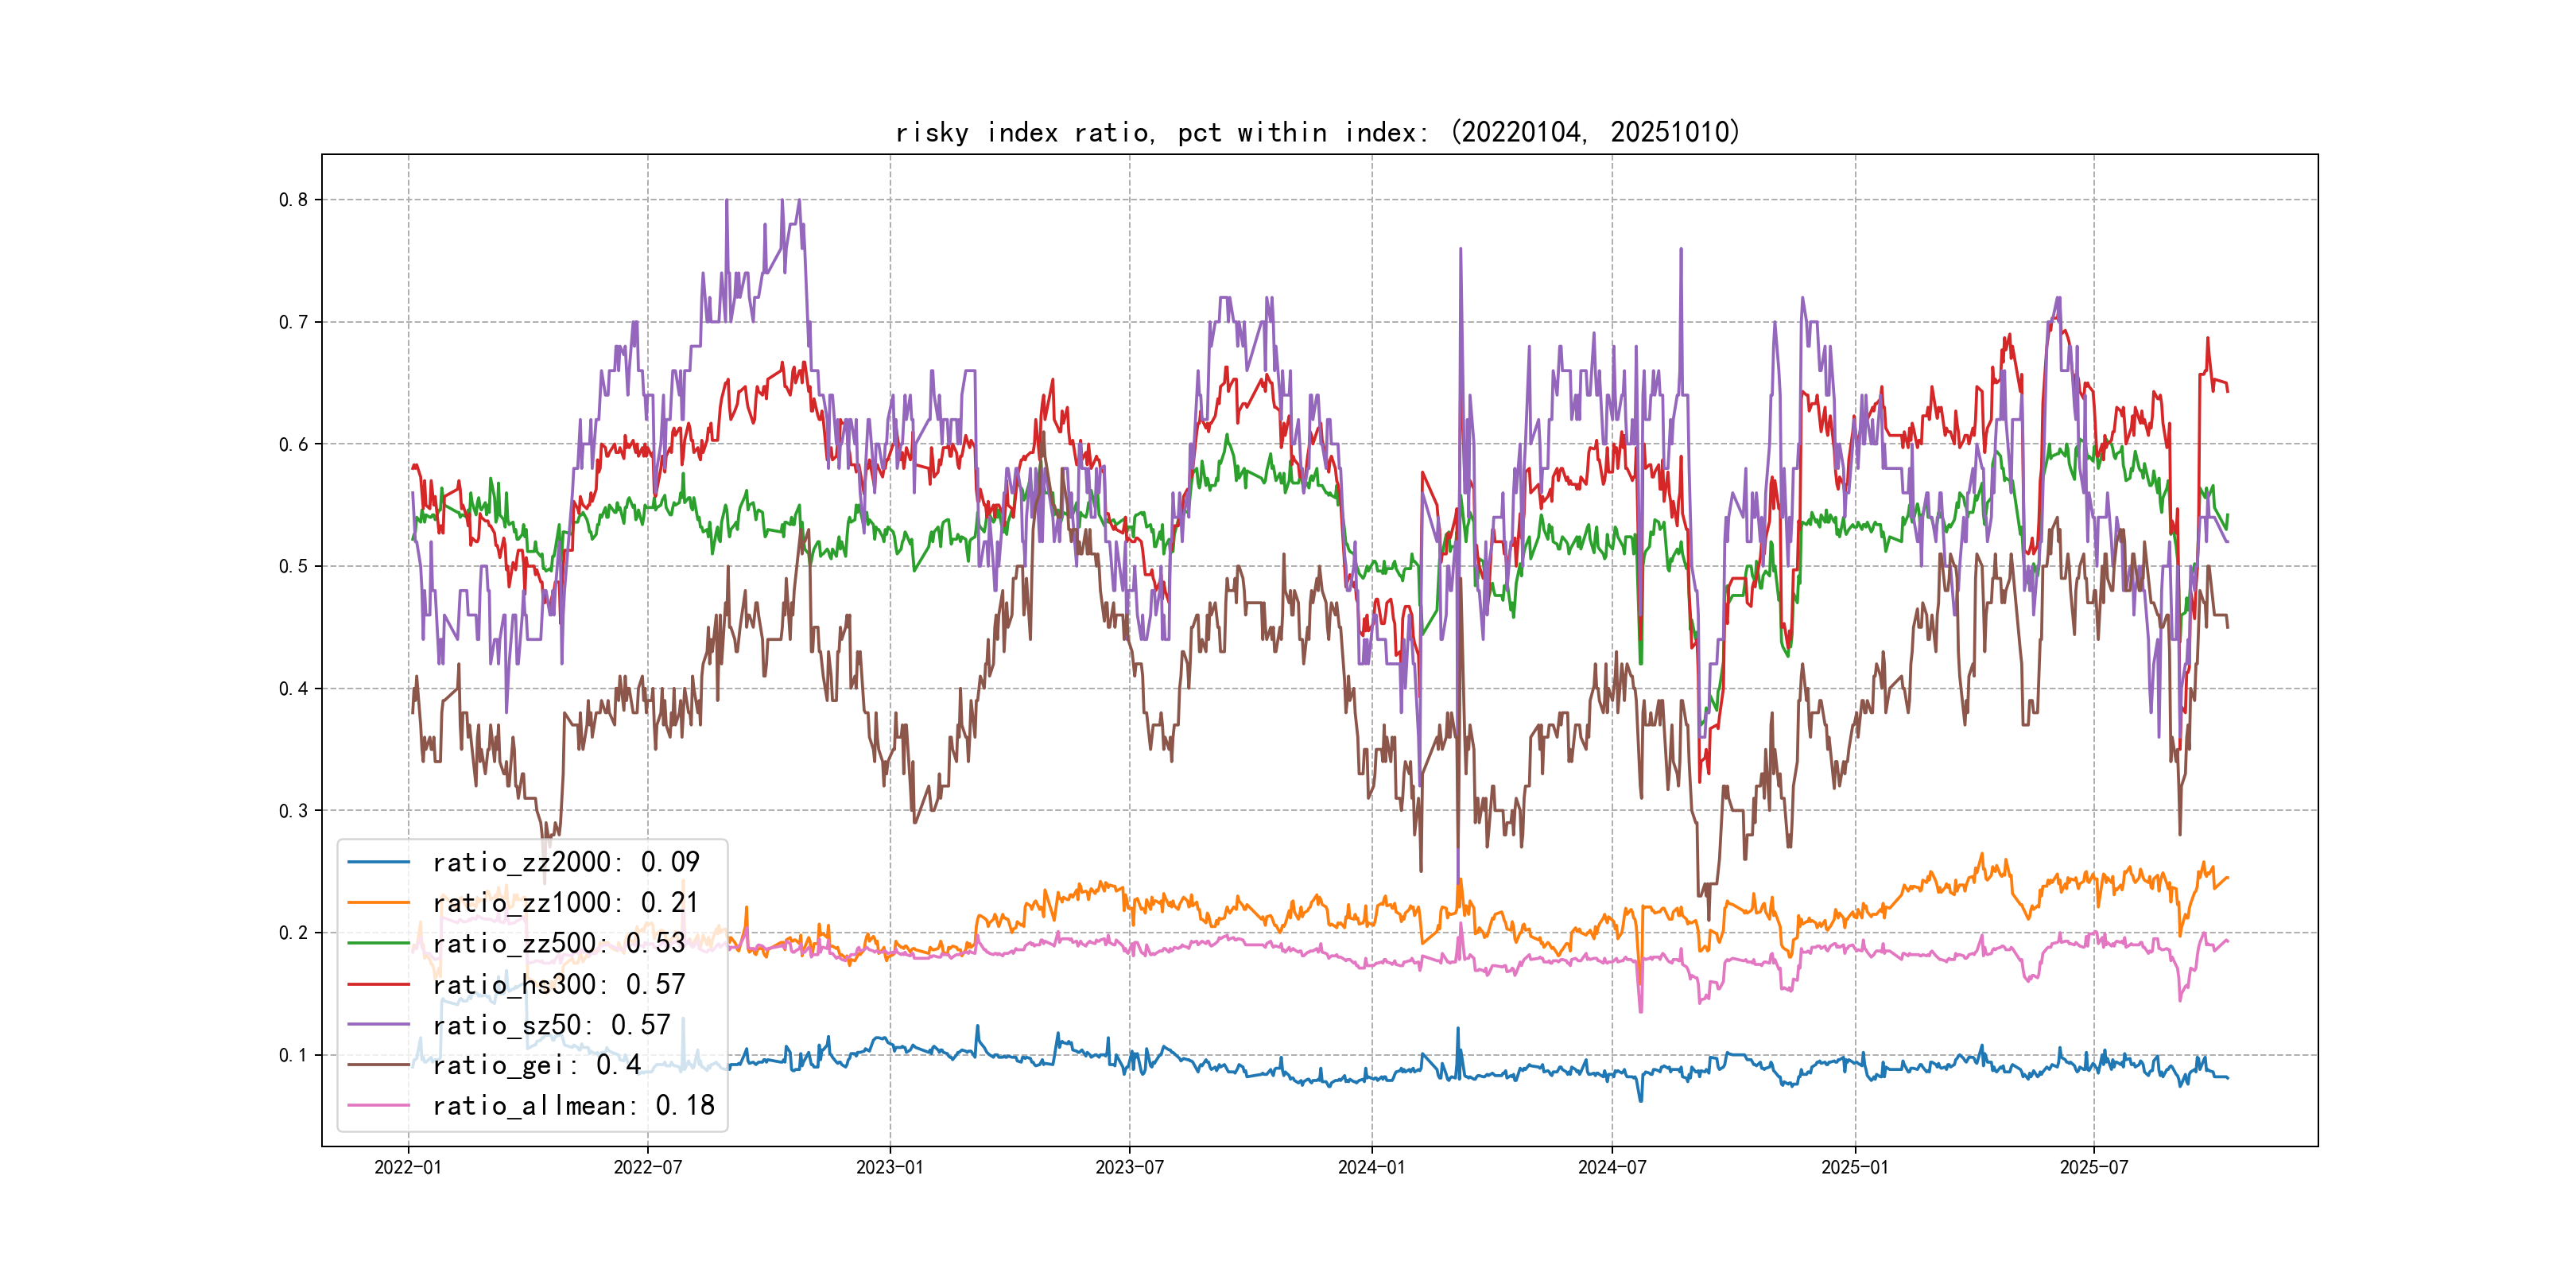Click the chart title text
Image resolution: width=2576 pixels, height=1288 pixels.
(1317, 132)
